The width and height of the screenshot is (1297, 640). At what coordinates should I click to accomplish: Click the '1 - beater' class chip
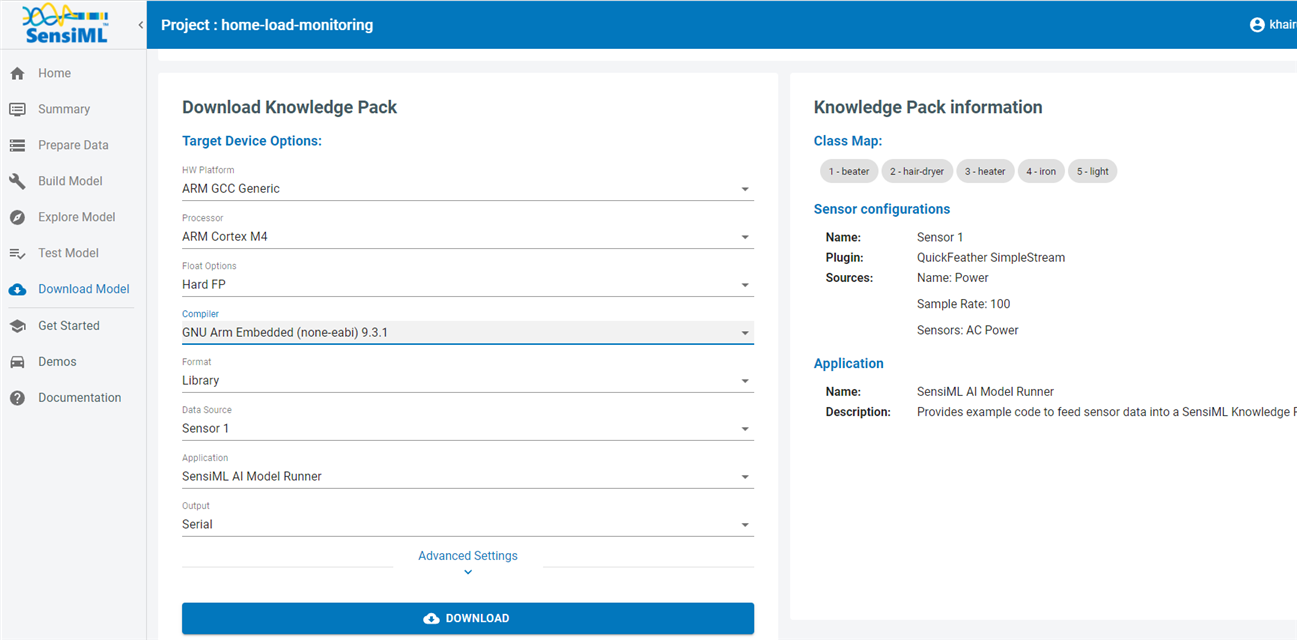(849, 171)
